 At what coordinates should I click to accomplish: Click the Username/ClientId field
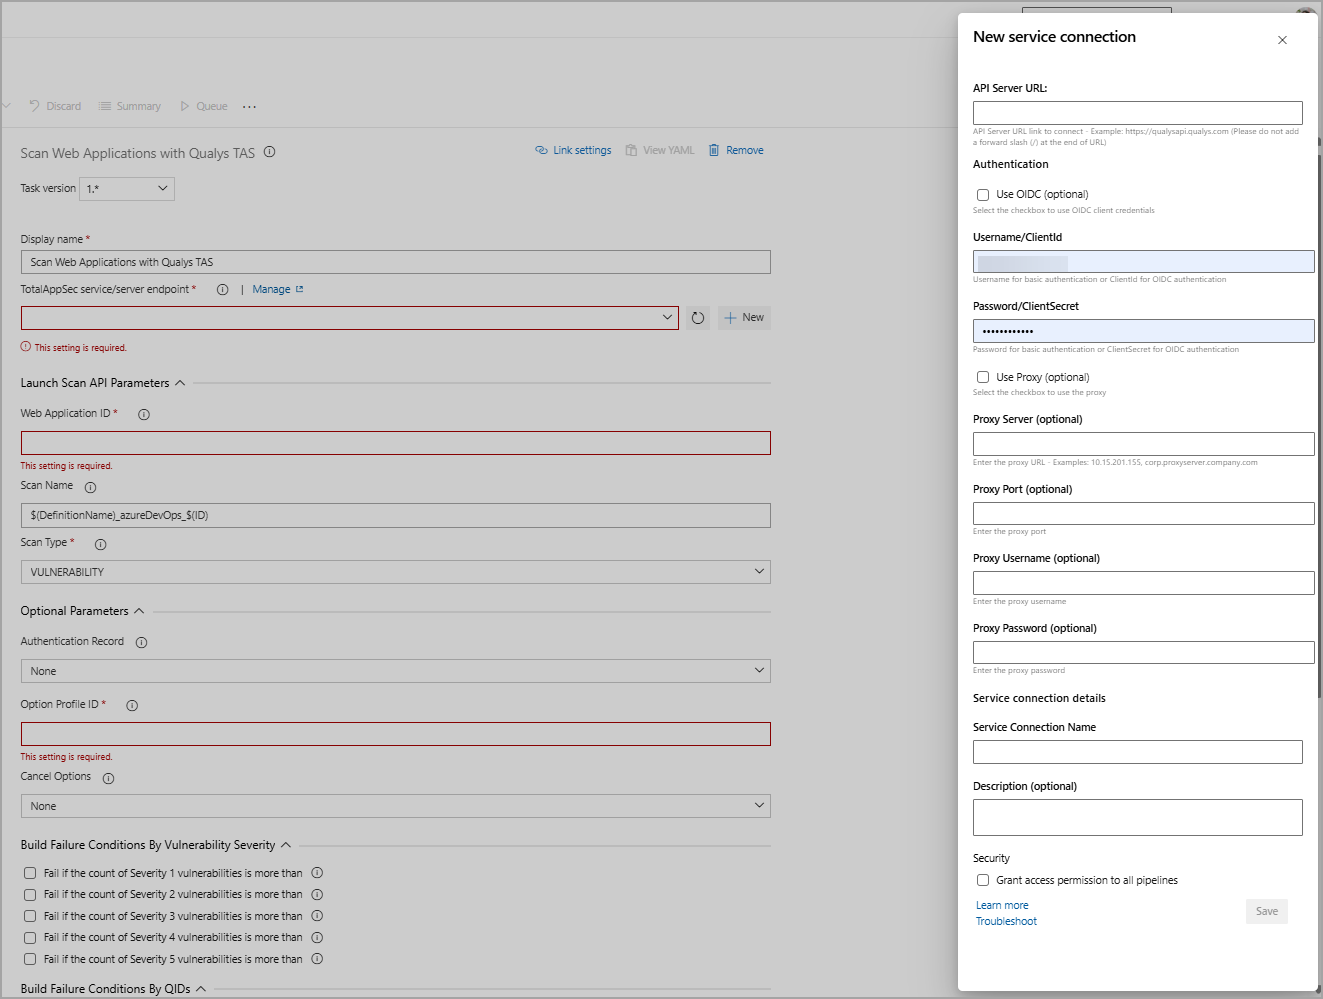(1144, 262)
